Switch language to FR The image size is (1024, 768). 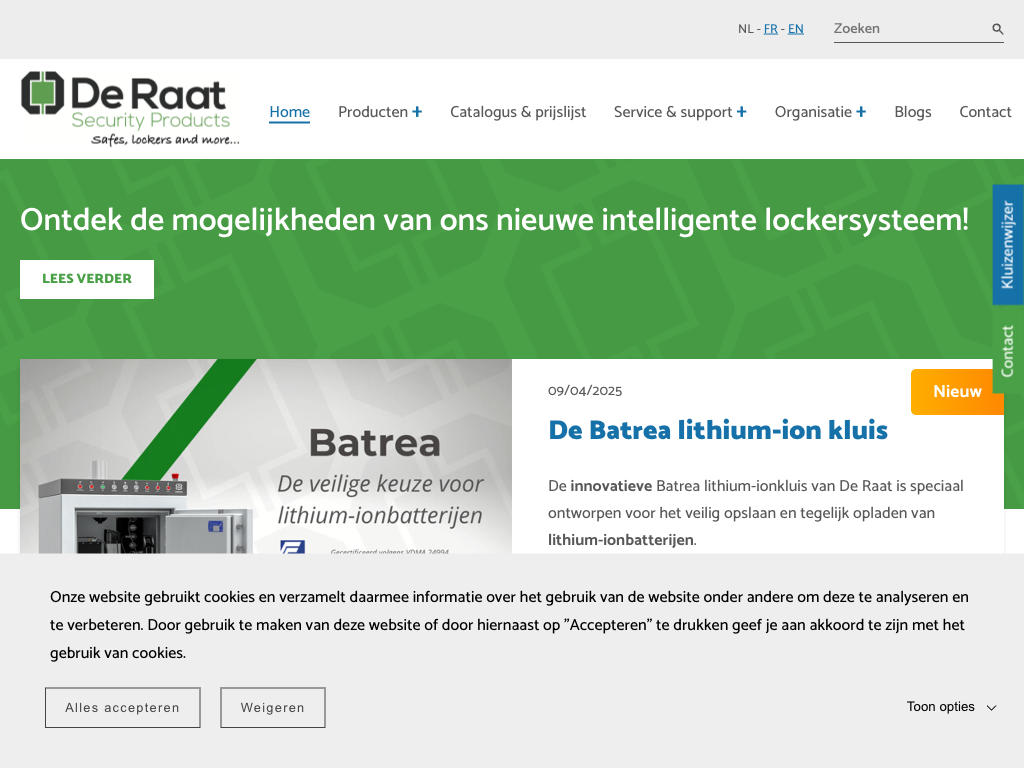point(771,29)
